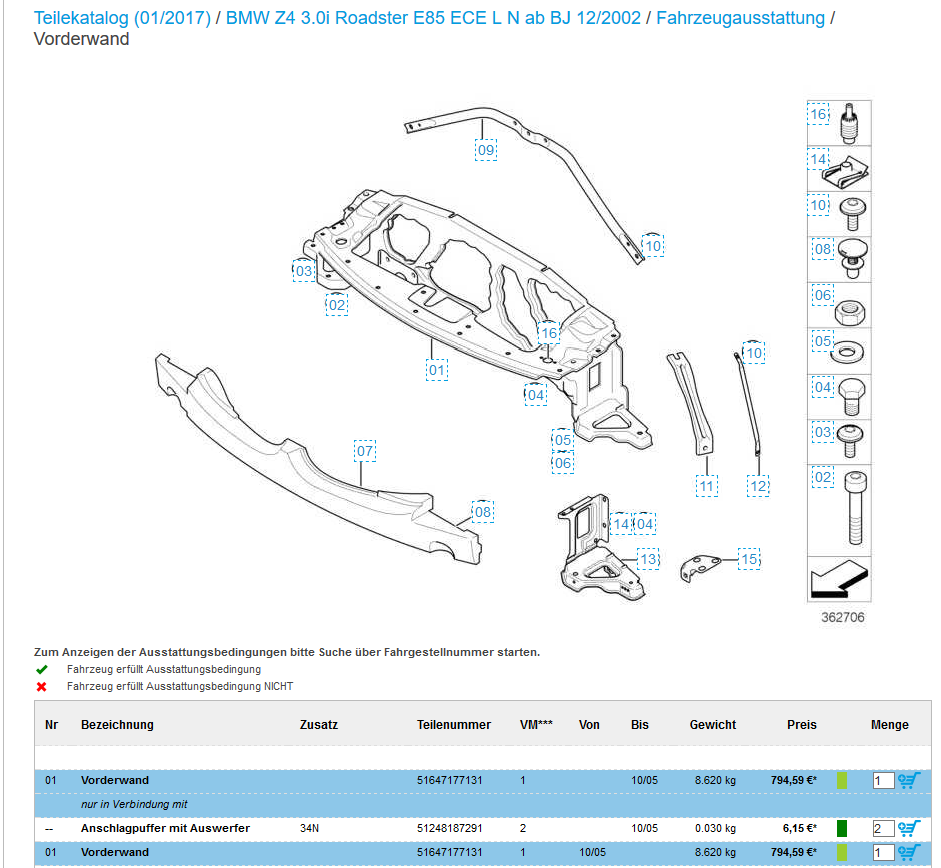Select callout 16 on the front panel drawing
The height and width of the screenshot is (868, 941).
pos(549,333)
